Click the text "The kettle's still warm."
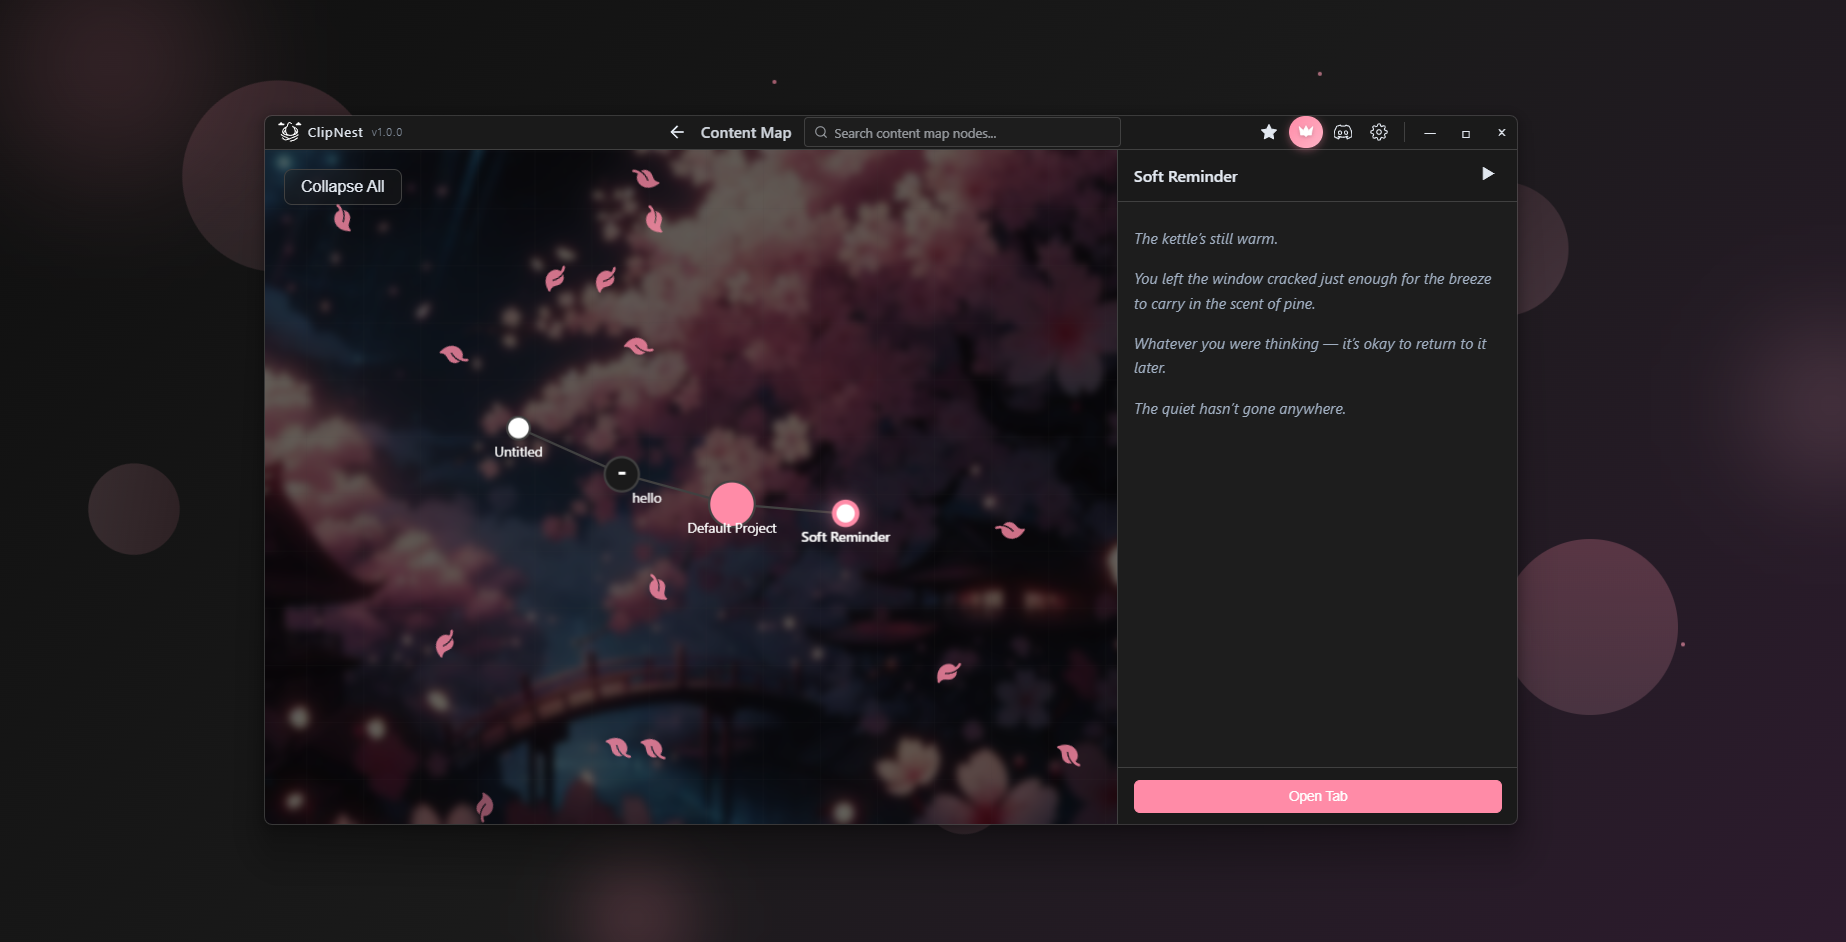The width and height of the screenshot is (1846, 942). [x=1206, y=239]
